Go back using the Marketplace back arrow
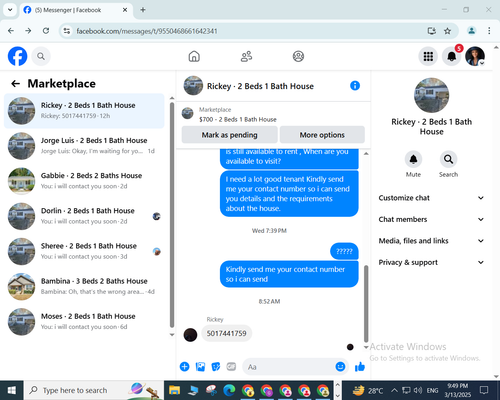The width and height of the screenshot is (500, 400). pos(16,83)
